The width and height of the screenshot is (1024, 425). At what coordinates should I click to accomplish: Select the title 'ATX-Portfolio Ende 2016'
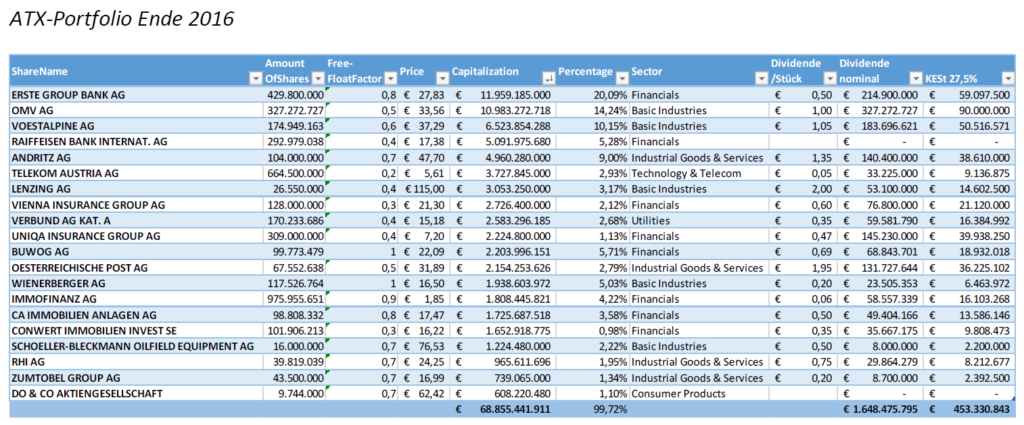coord(121,19)
